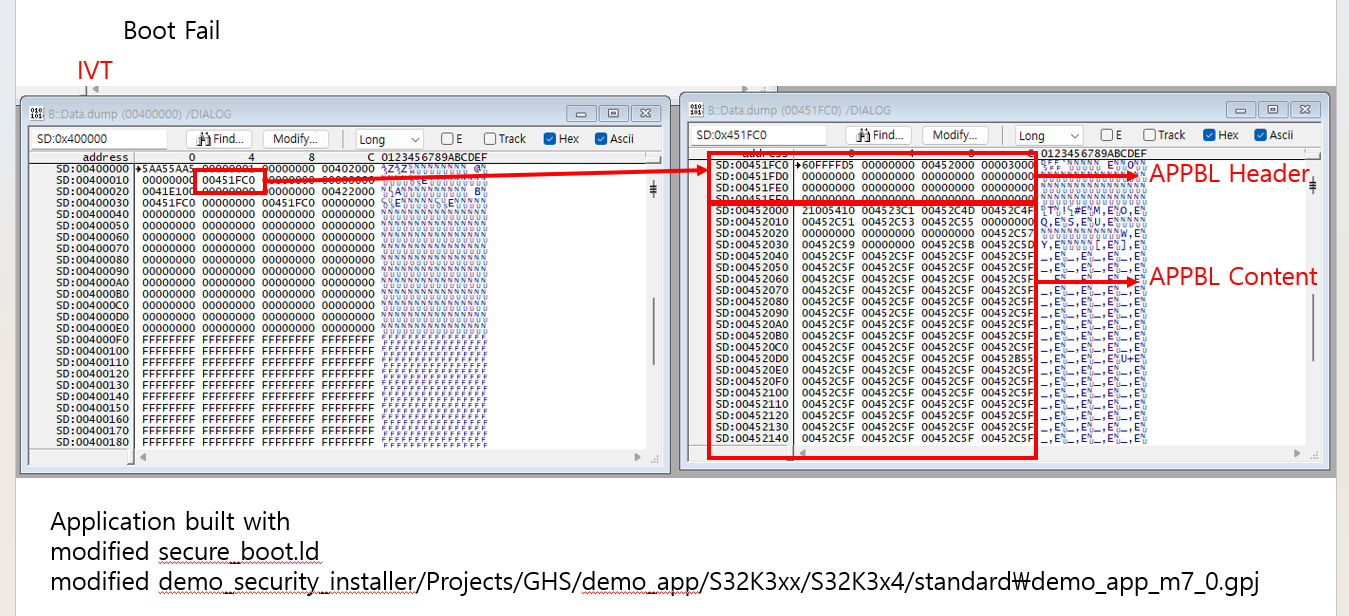
Task: Enable the E checkbox in the 00400000 window
Action: (447, 139)
